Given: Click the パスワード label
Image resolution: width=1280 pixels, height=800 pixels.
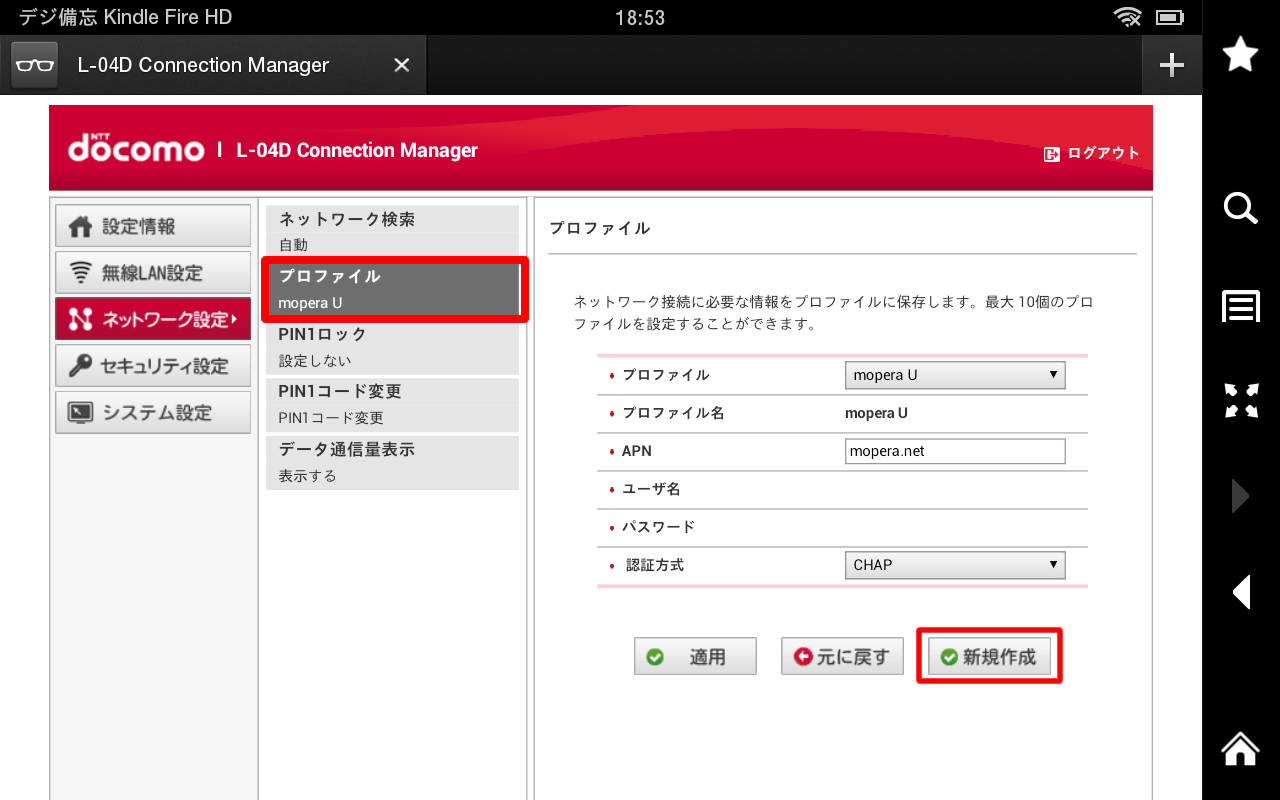Looking at the screenshot, I should tap(658, 527).
